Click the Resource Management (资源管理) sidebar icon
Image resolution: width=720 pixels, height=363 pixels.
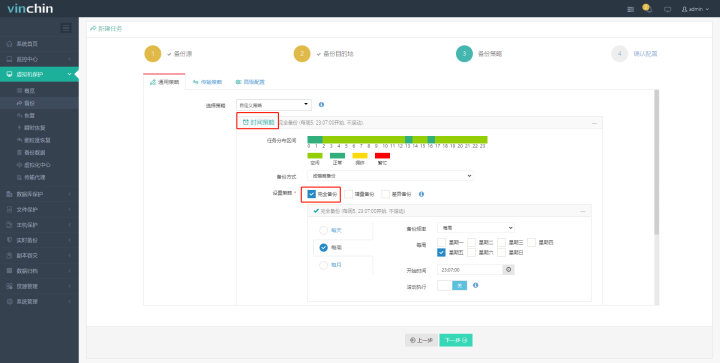[10, 286]
